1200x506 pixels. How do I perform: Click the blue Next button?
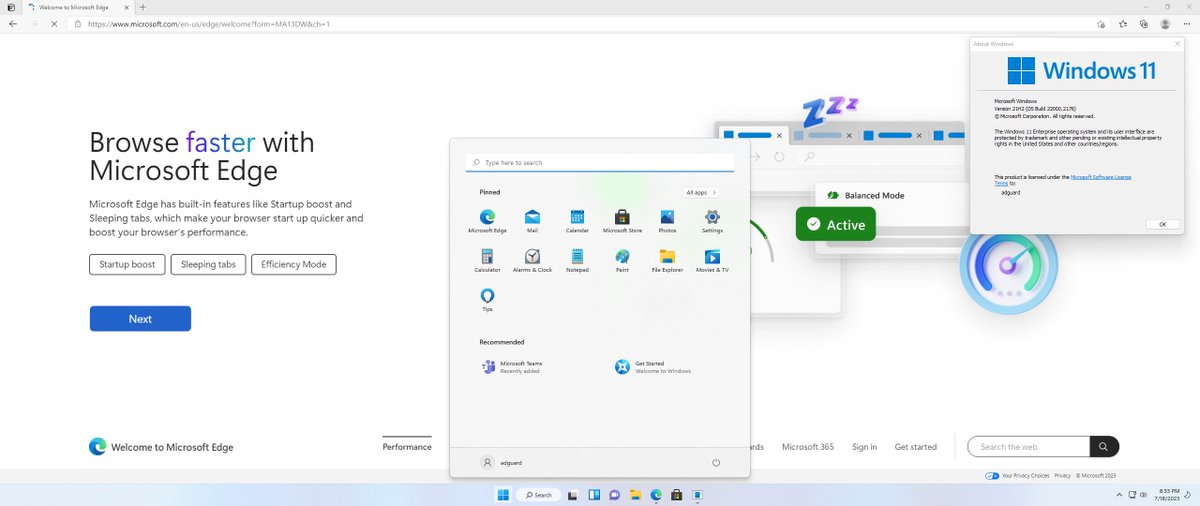pyautogui.click(x=140, y=319)
